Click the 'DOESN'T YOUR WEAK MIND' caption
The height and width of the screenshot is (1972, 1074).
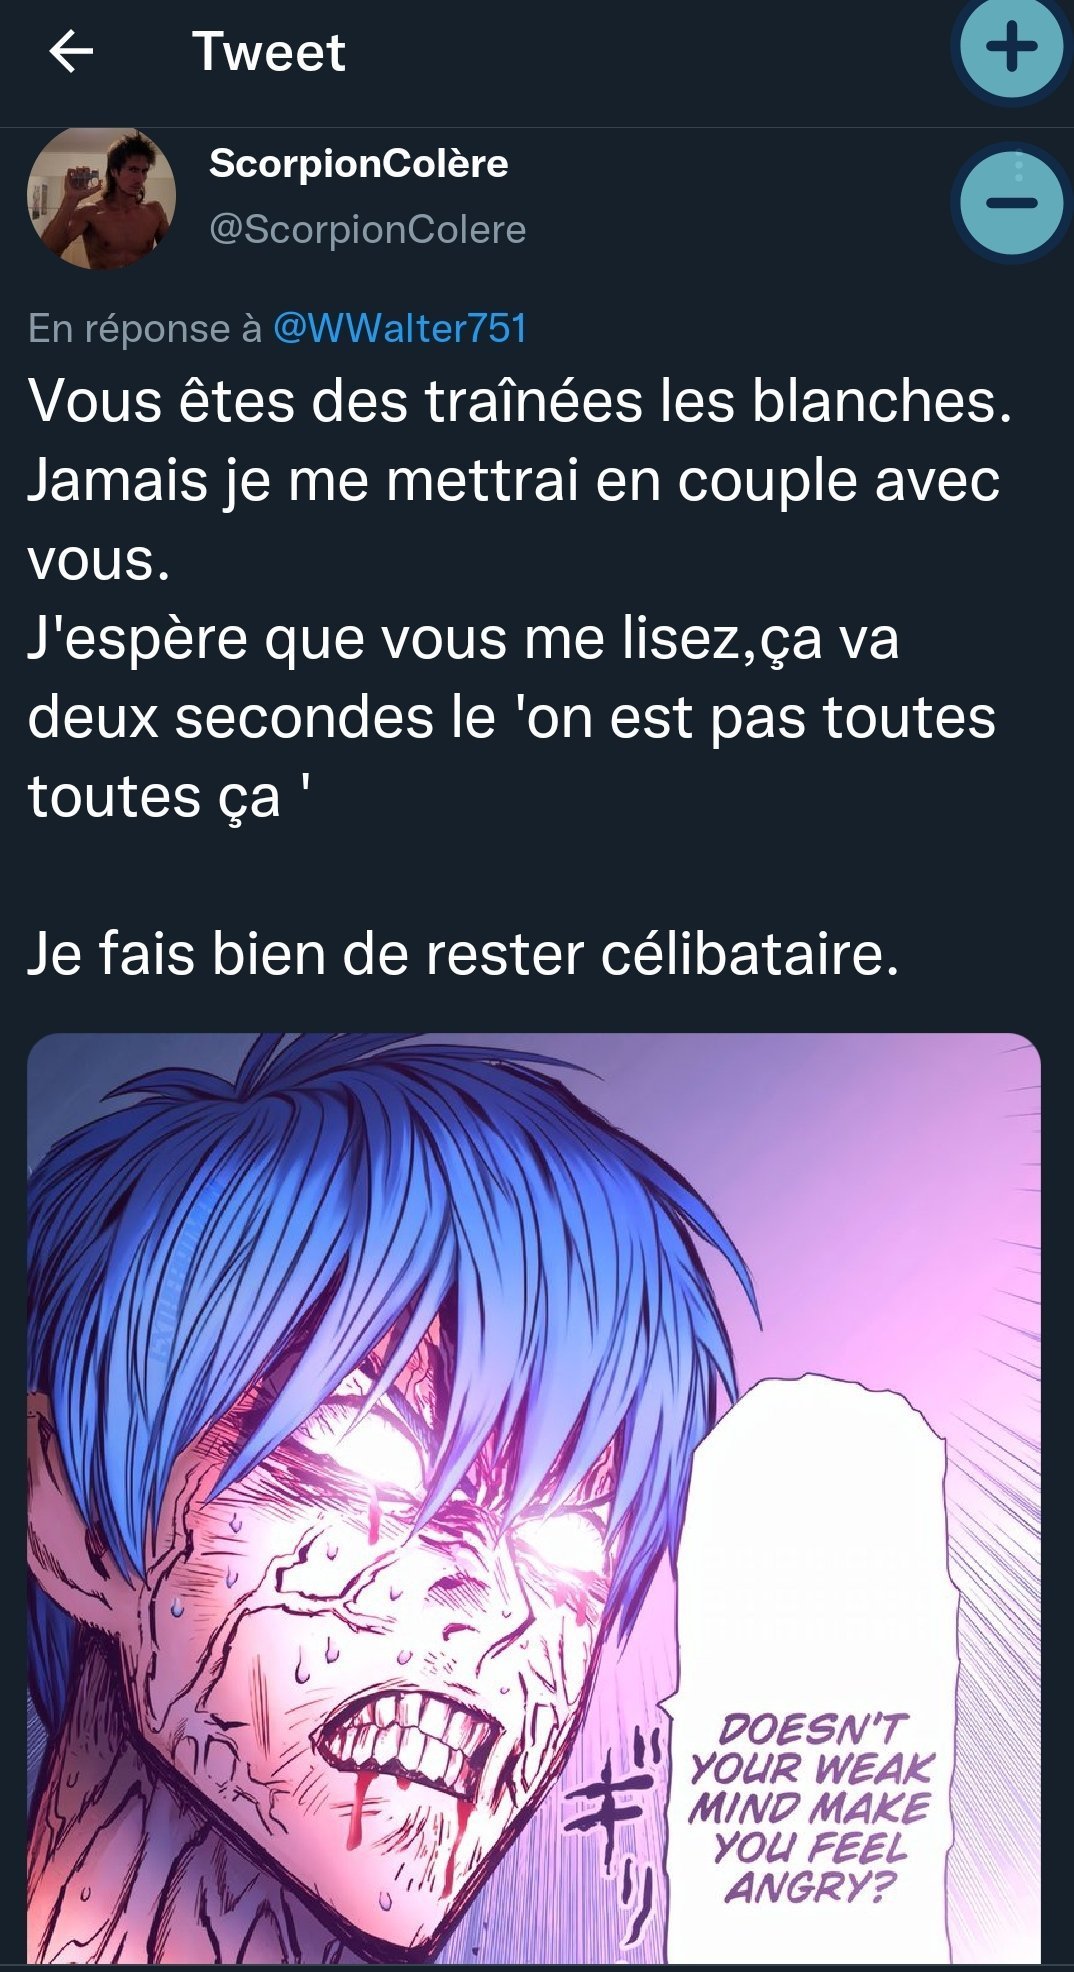point(810,1810)
